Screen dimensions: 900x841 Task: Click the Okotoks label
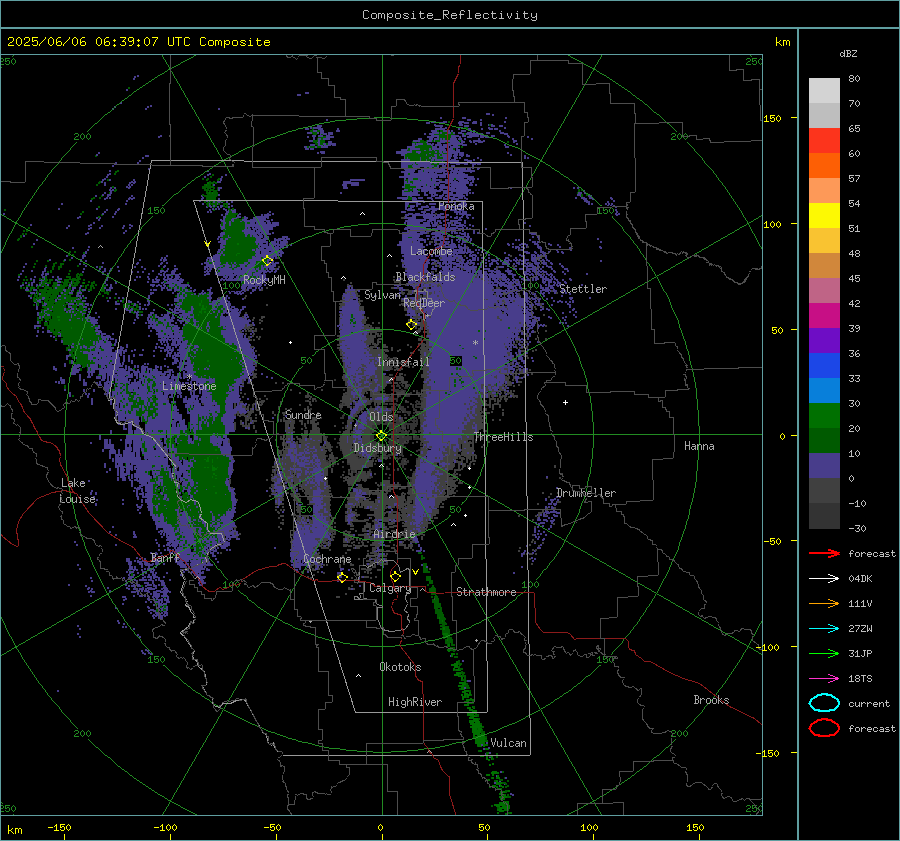pos(400,667)
